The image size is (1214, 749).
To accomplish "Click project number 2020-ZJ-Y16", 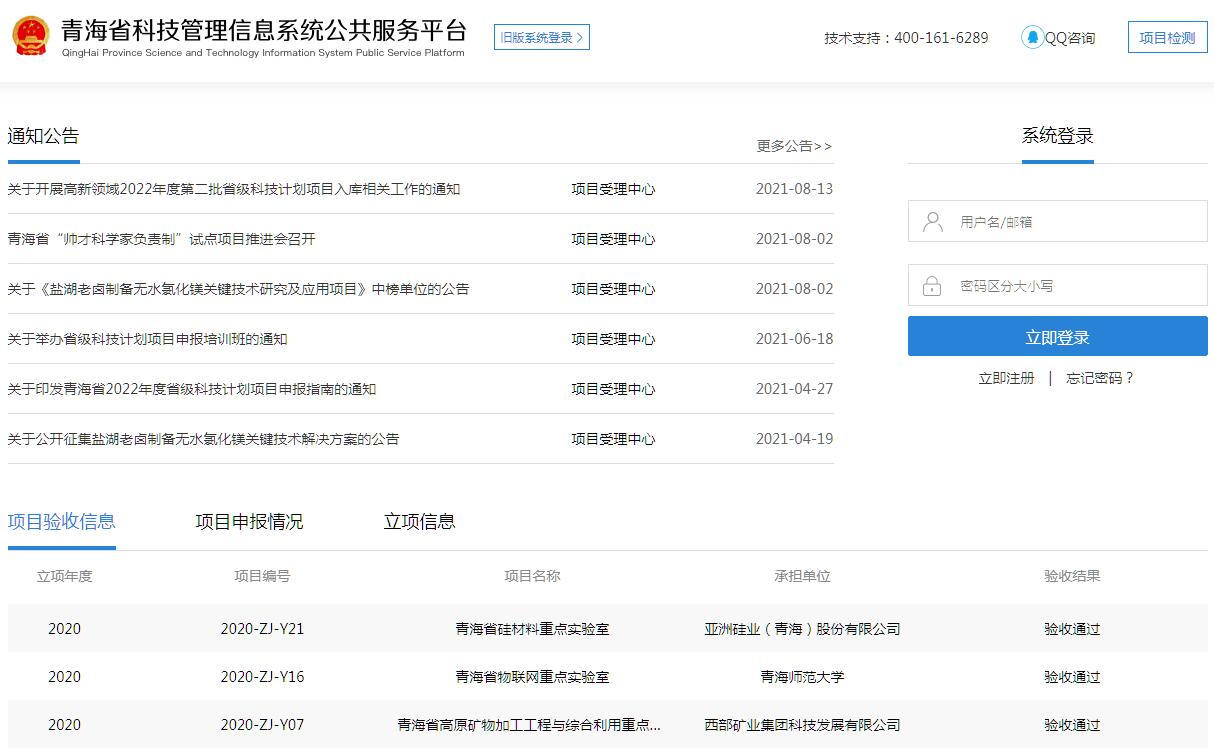I will pos(262,677).
